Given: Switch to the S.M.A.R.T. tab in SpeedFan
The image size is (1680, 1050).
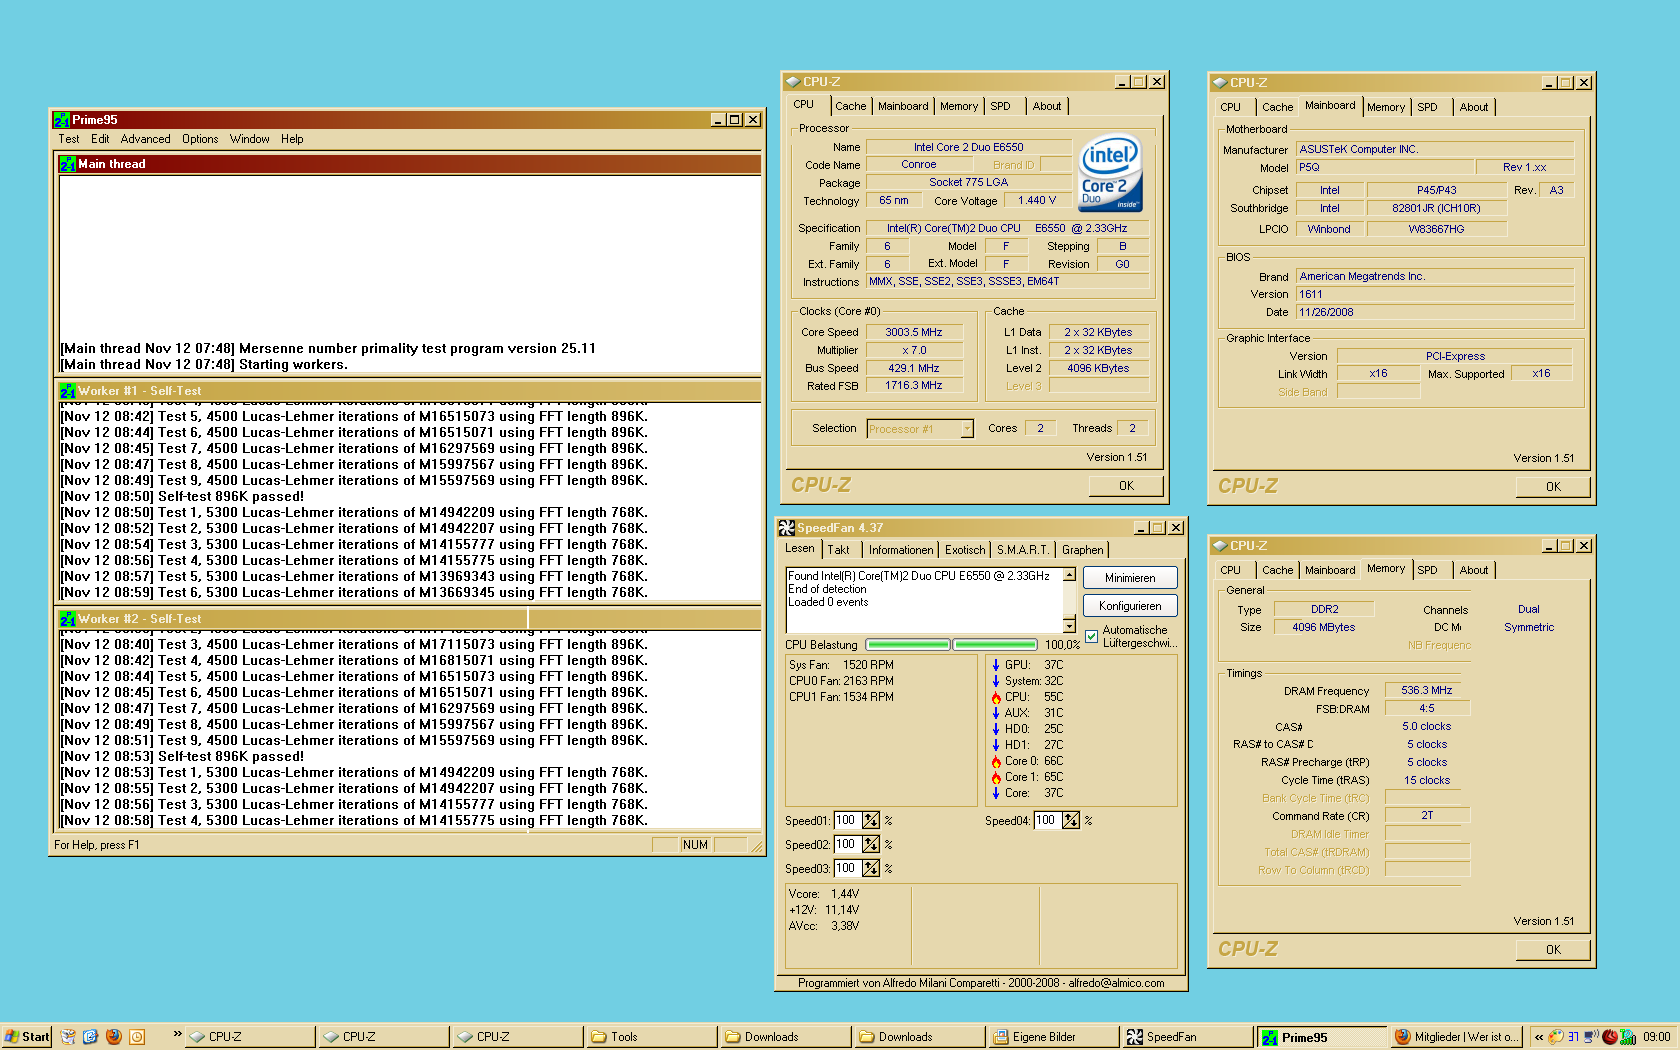Looking at the screenshot, I should point(1022,550).
